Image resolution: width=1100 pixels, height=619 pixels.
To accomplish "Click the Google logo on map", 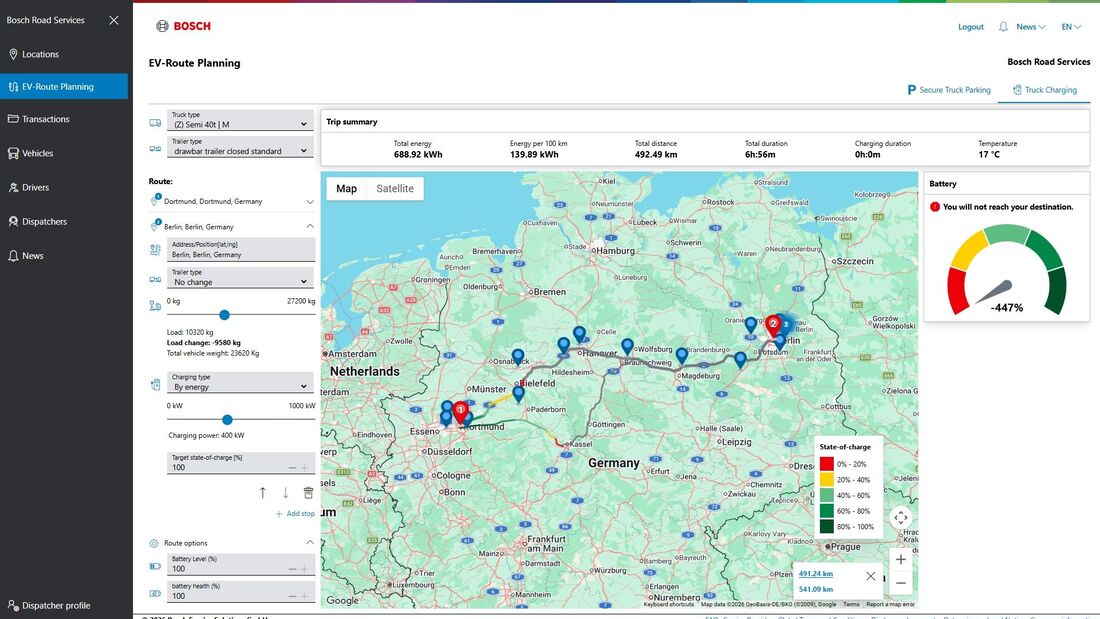I will click(x=342, y=600).
